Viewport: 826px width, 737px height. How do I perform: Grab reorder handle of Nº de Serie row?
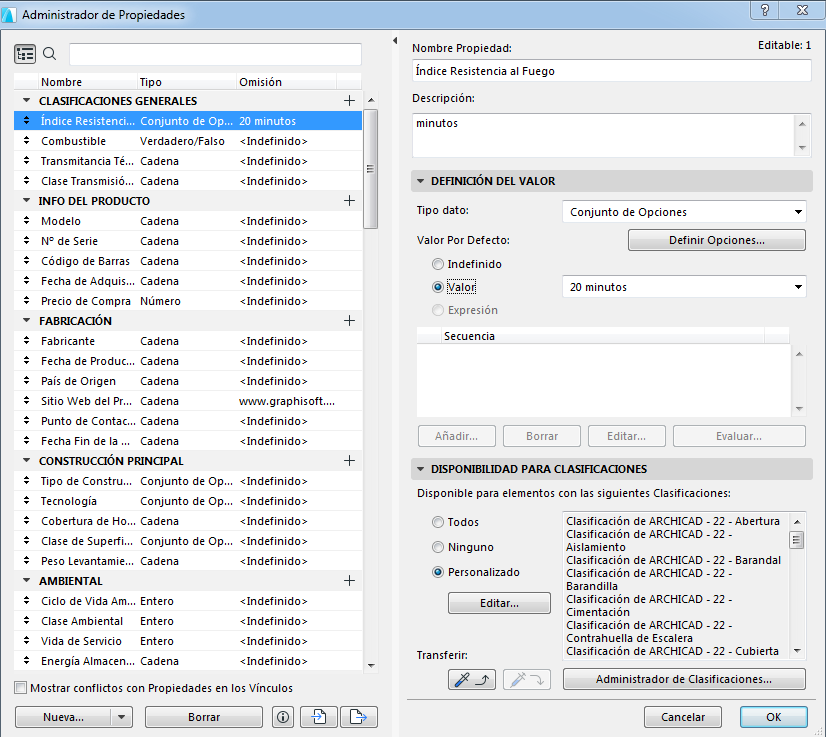(26, 241)
